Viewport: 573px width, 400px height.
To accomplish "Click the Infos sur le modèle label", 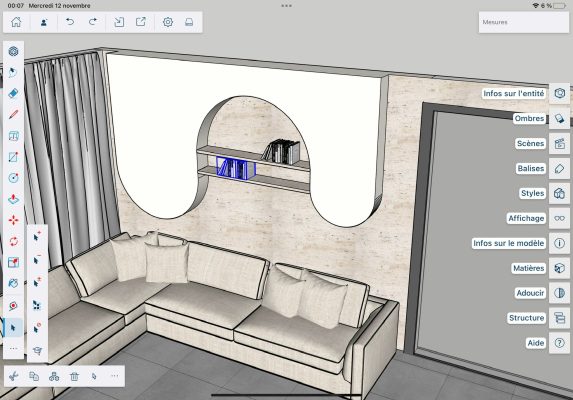I will (509, 243).
